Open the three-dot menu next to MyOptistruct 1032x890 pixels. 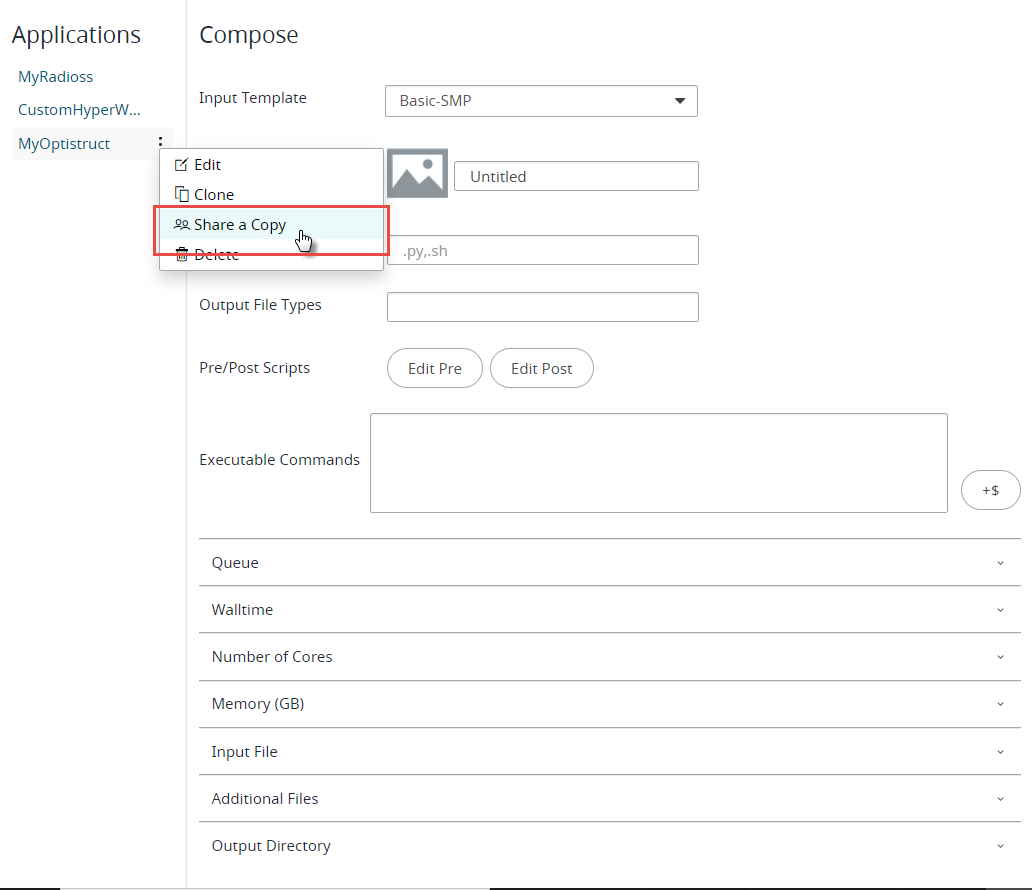[160, 142]
